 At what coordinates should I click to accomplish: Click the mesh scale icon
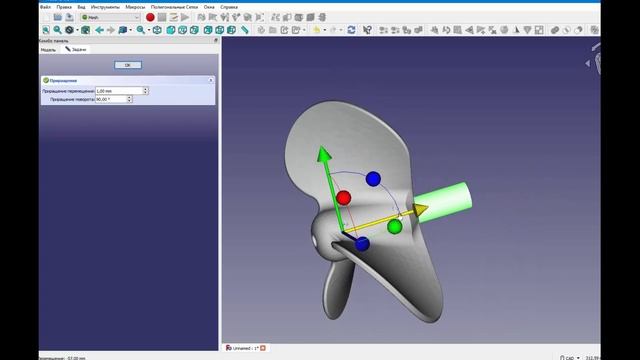pyautogui.click(x=539, y=30)
